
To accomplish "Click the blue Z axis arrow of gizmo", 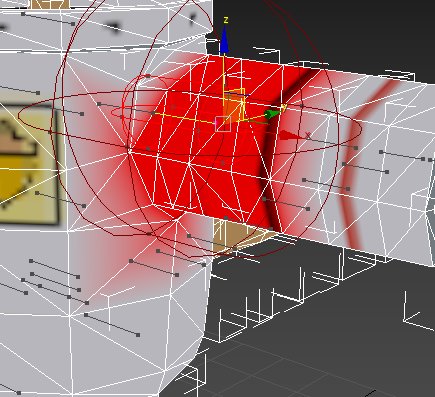I will pyautogui.click(x=224, y=40).
